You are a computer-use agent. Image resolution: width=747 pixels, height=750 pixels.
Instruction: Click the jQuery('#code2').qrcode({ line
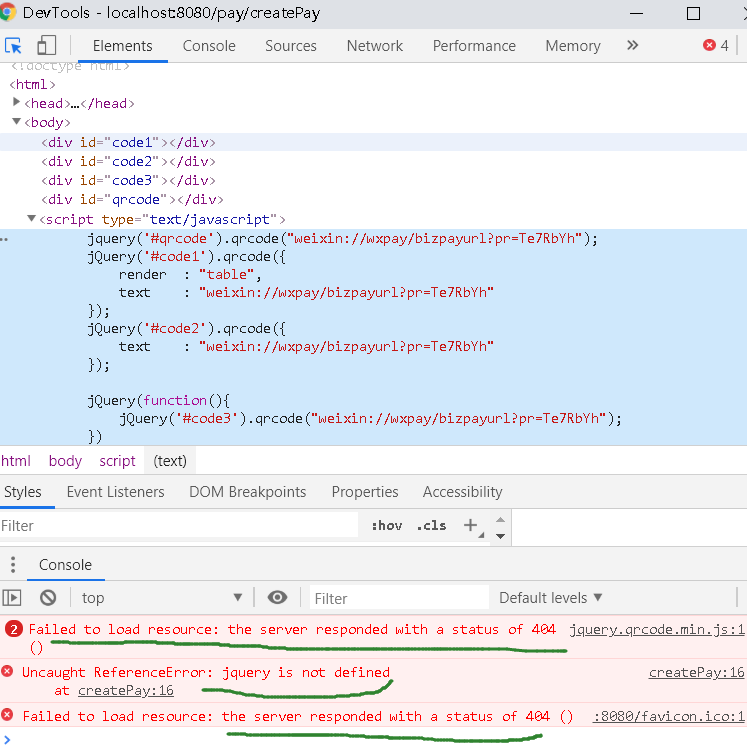(187, 329)
